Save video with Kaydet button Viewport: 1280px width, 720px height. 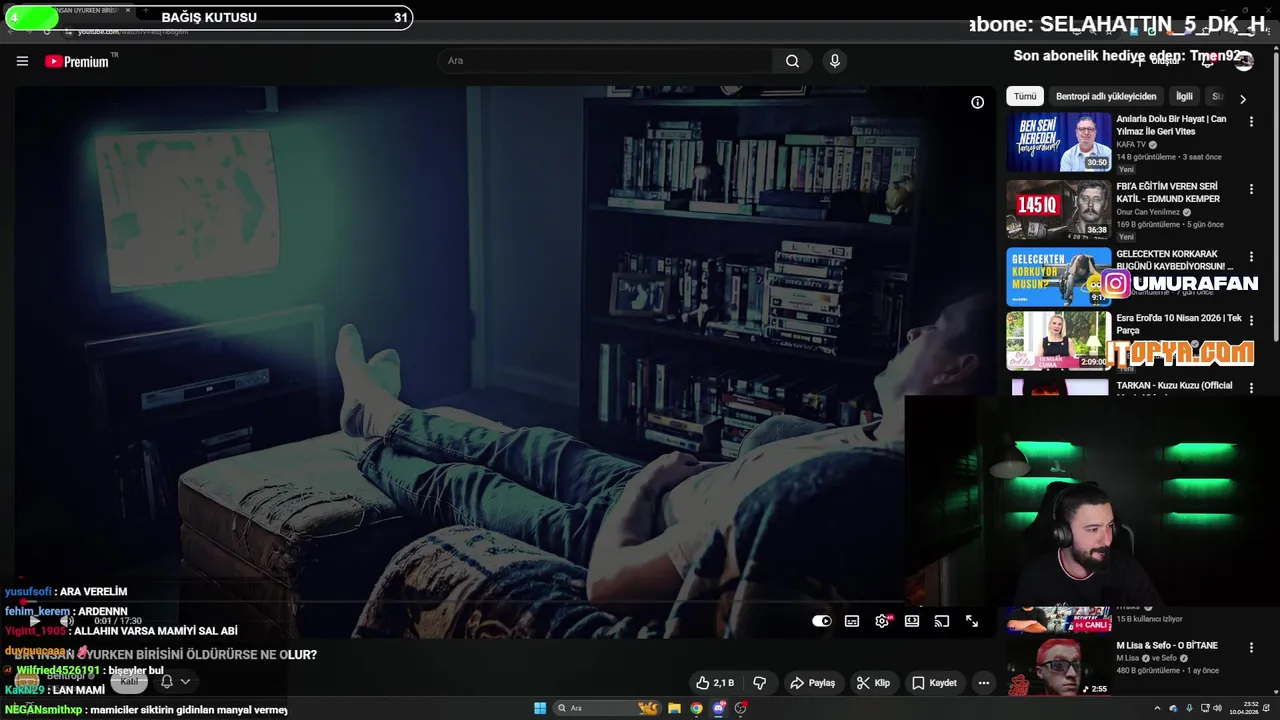click(x=935, y=683)
